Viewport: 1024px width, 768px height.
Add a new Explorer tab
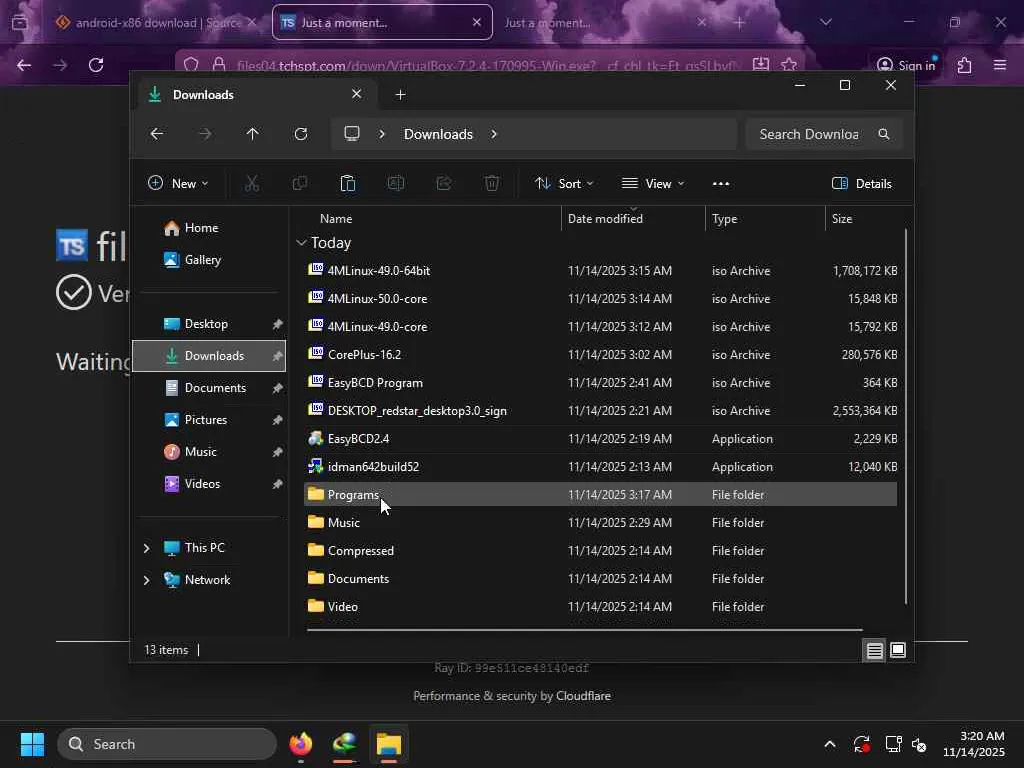400,95
